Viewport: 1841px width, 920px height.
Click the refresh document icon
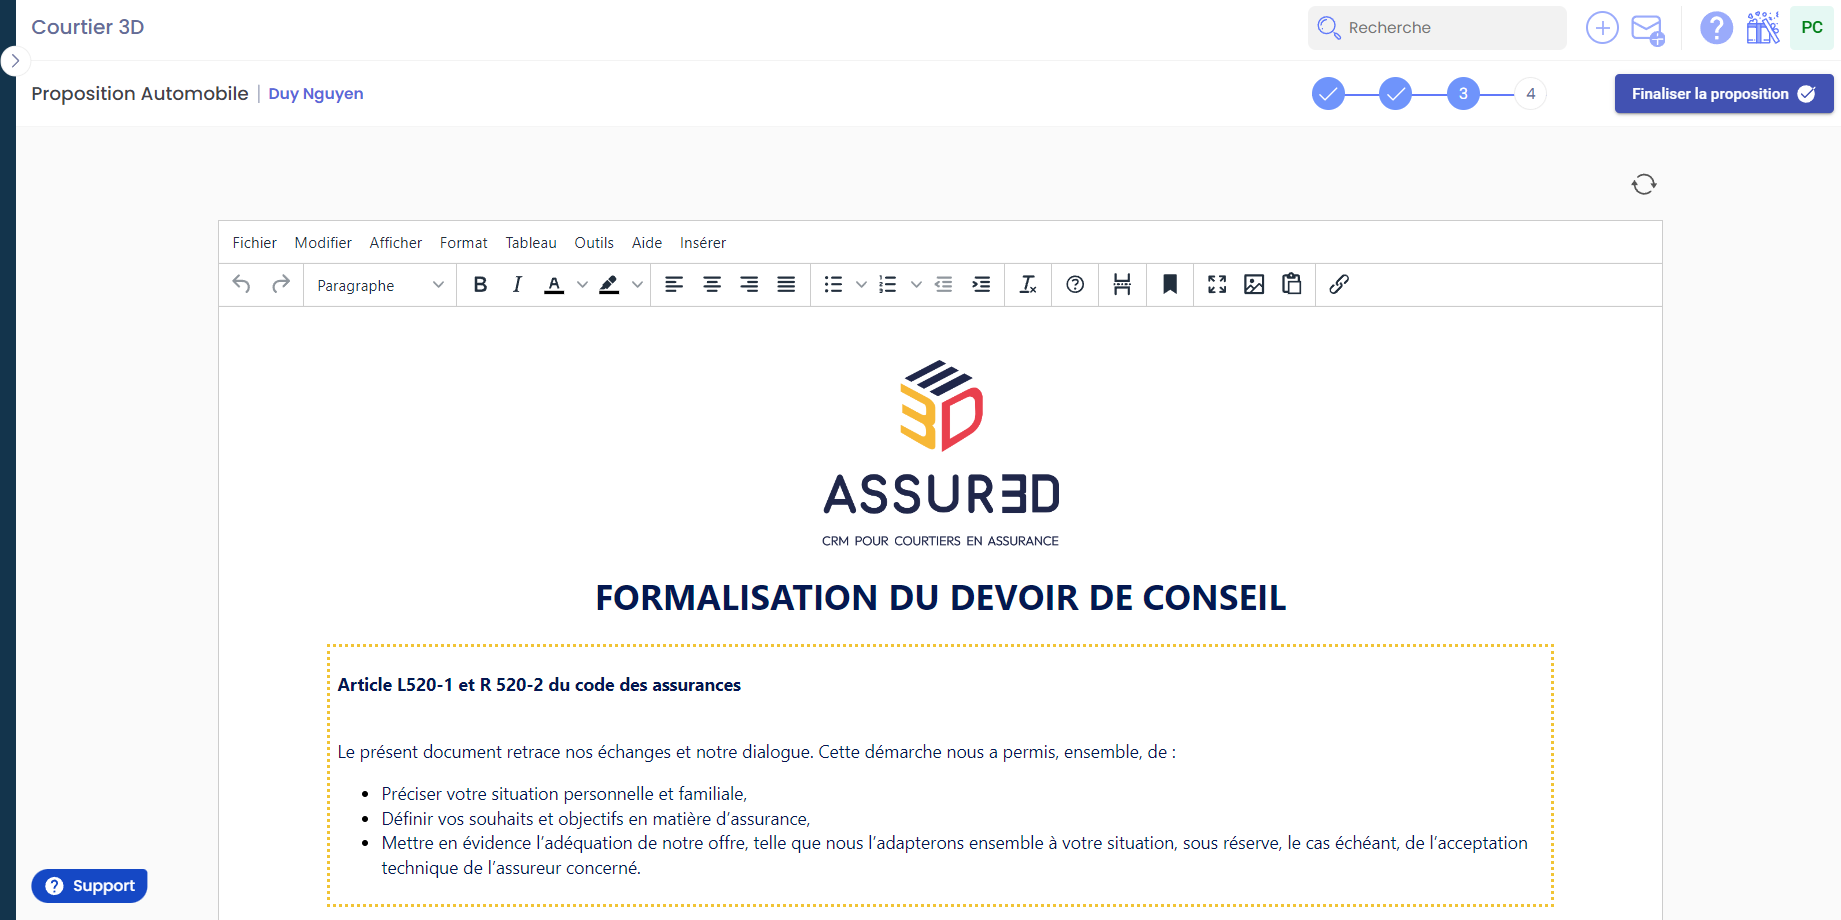(1644, 184)
